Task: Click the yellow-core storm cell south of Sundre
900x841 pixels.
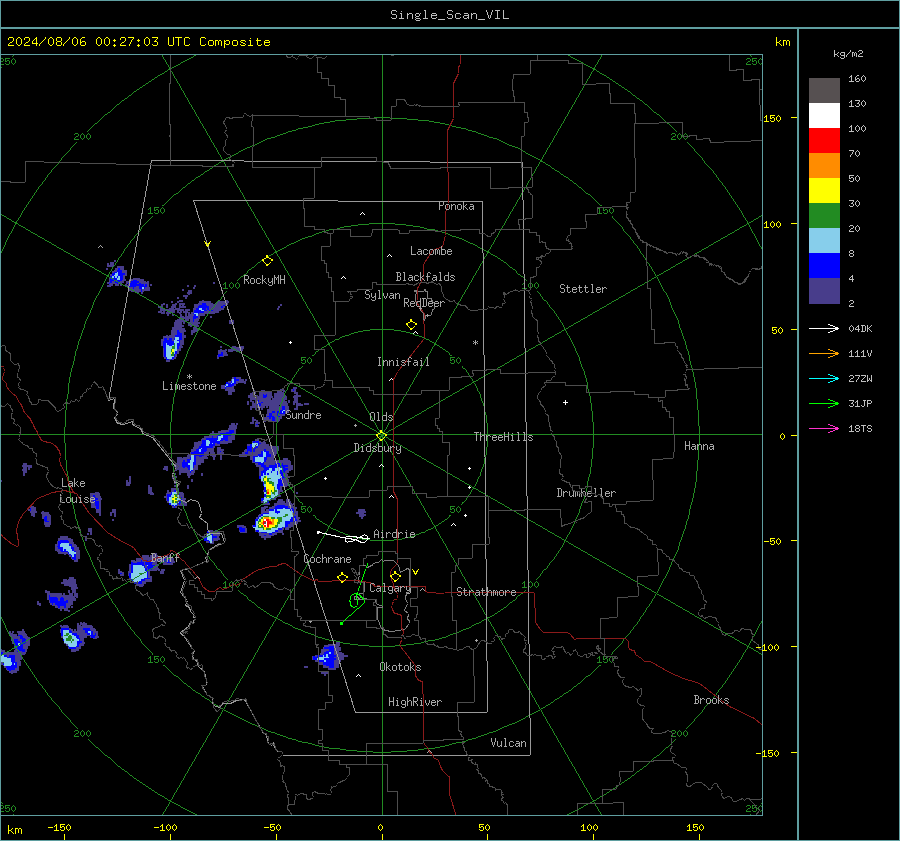Action: click(270, 487)
